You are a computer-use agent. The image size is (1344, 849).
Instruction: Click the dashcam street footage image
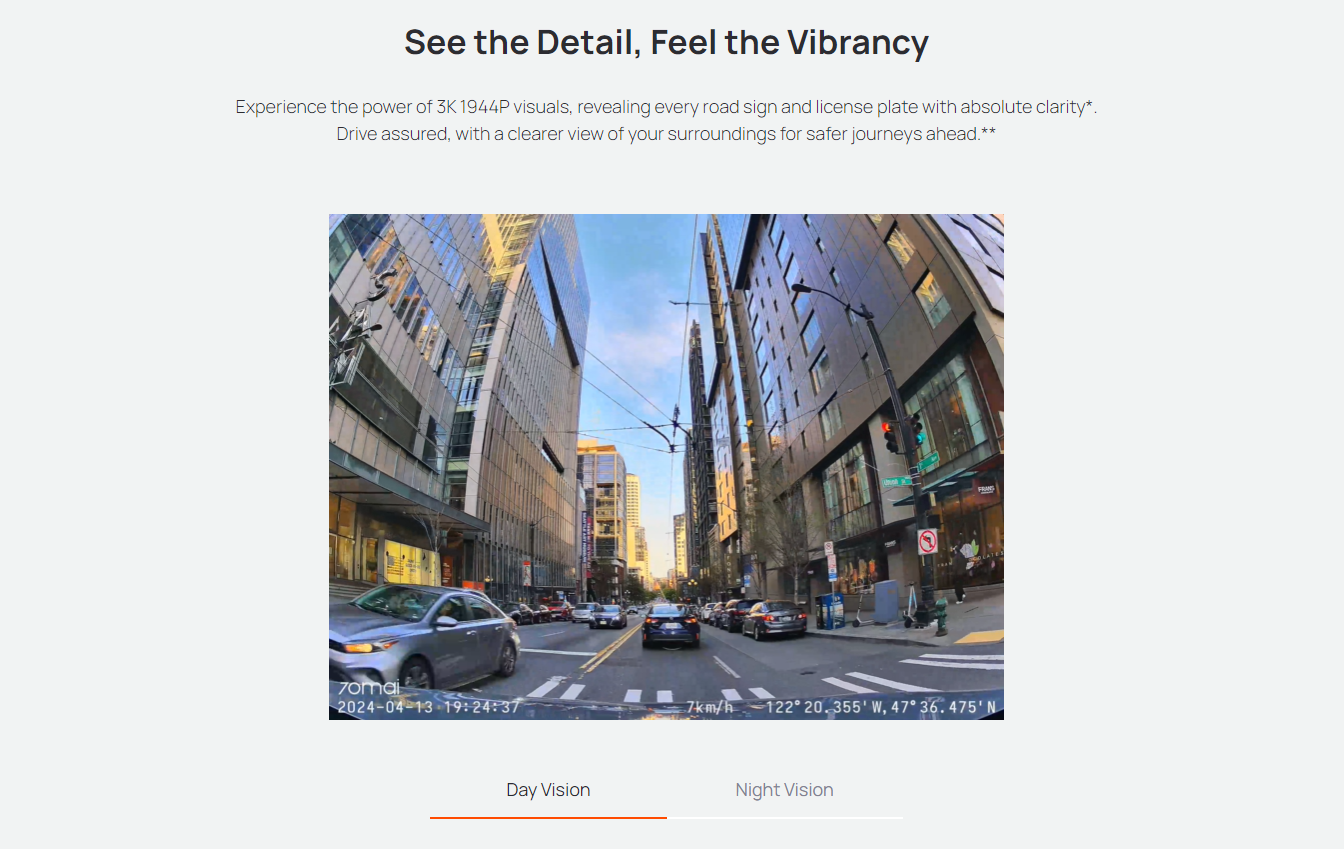pos(666,467)
